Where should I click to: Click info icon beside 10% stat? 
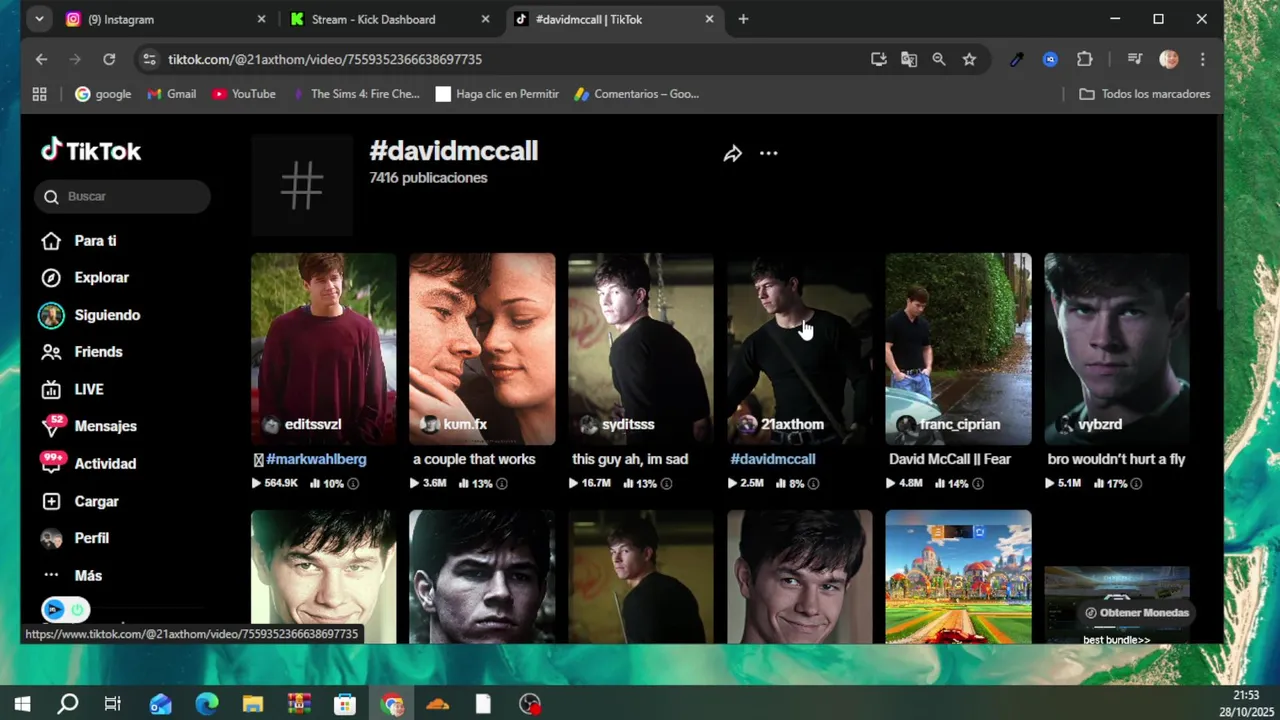pyautogui.click(x=353, y=484)
